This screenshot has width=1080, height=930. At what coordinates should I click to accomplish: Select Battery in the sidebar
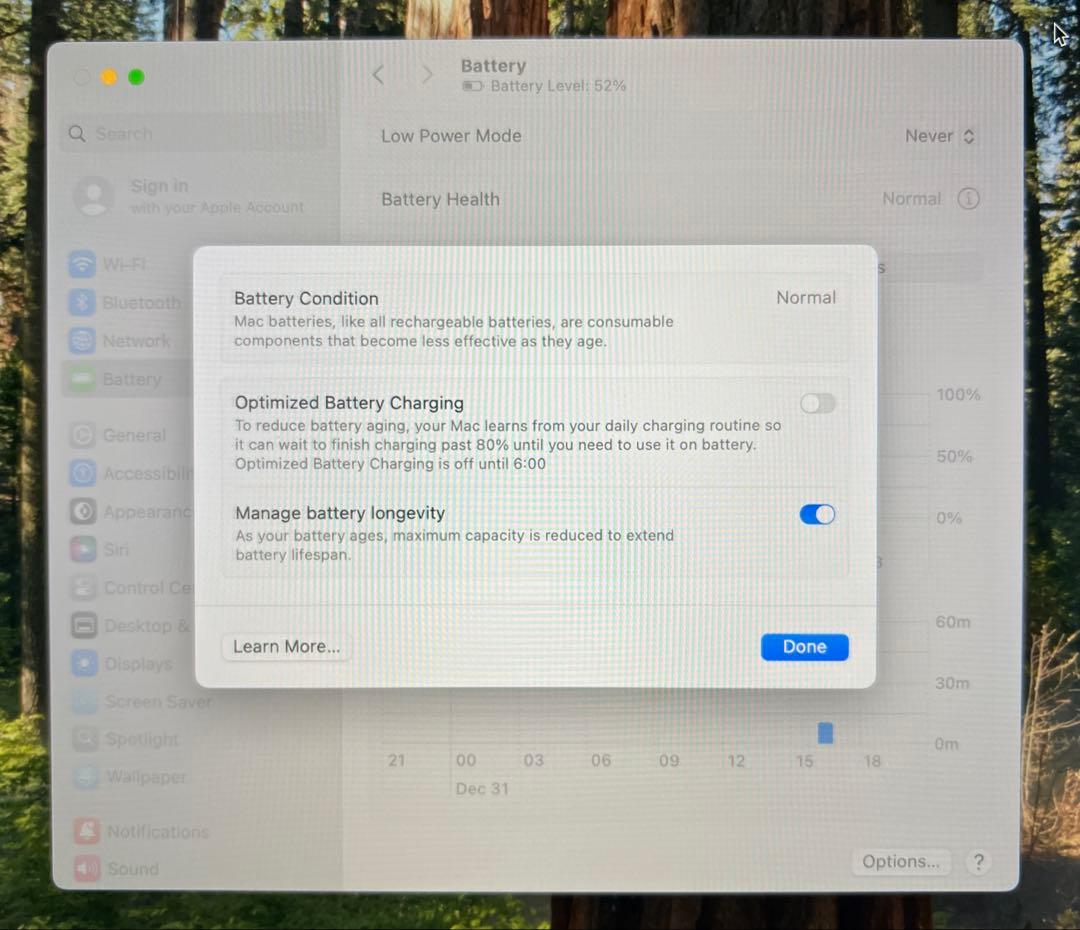click(x=133, y=379)
